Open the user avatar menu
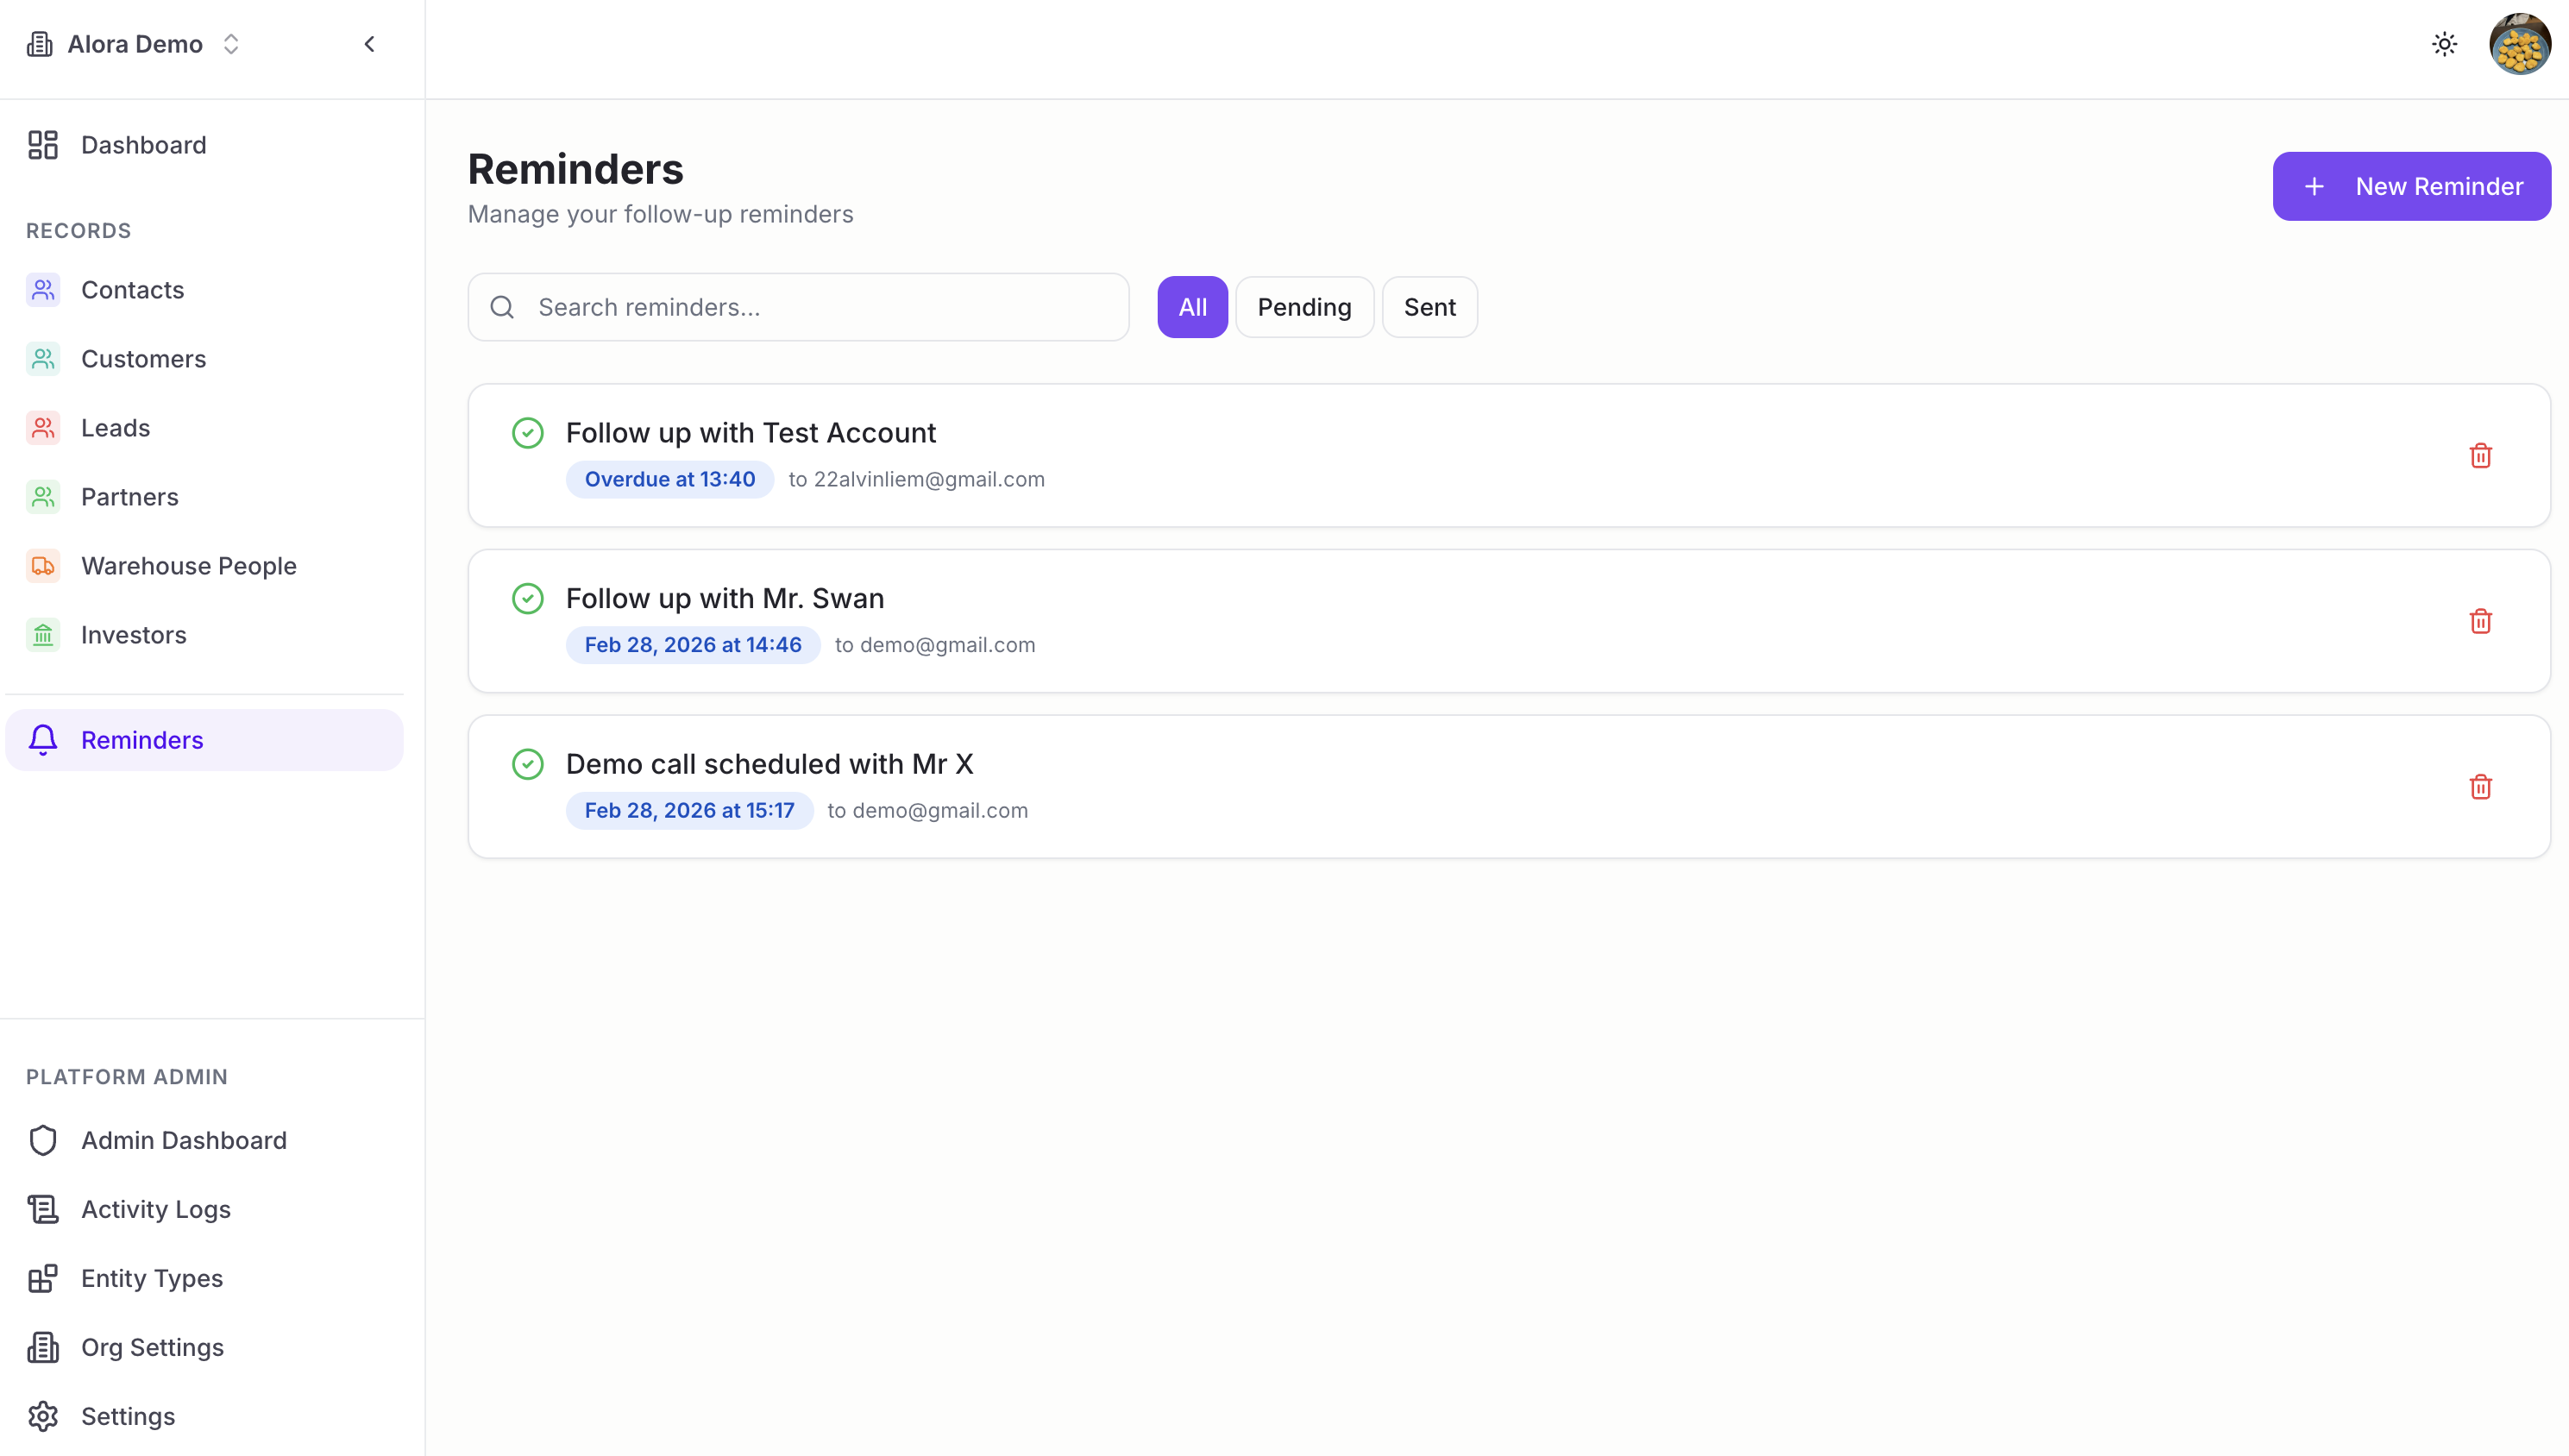This screenshot has height=1456, width=2569. coord(2519,44)
